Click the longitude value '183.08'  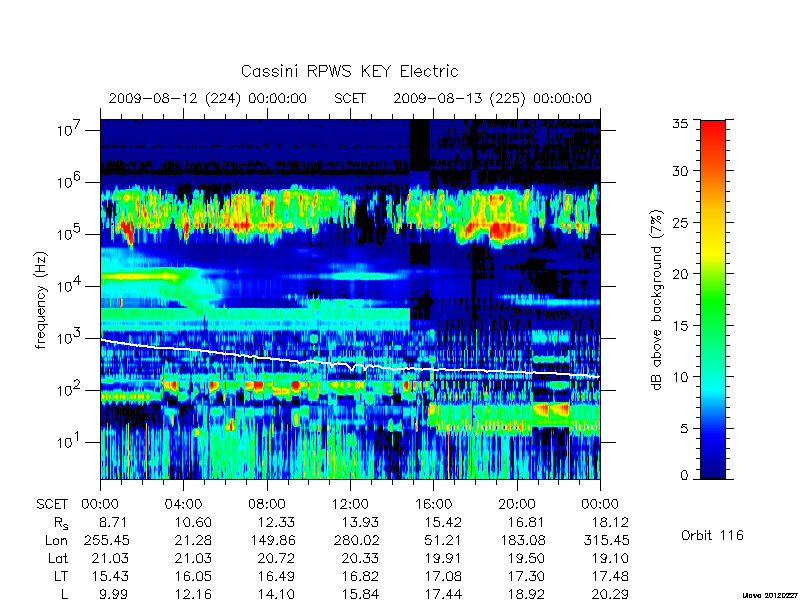tap(524, 540)
